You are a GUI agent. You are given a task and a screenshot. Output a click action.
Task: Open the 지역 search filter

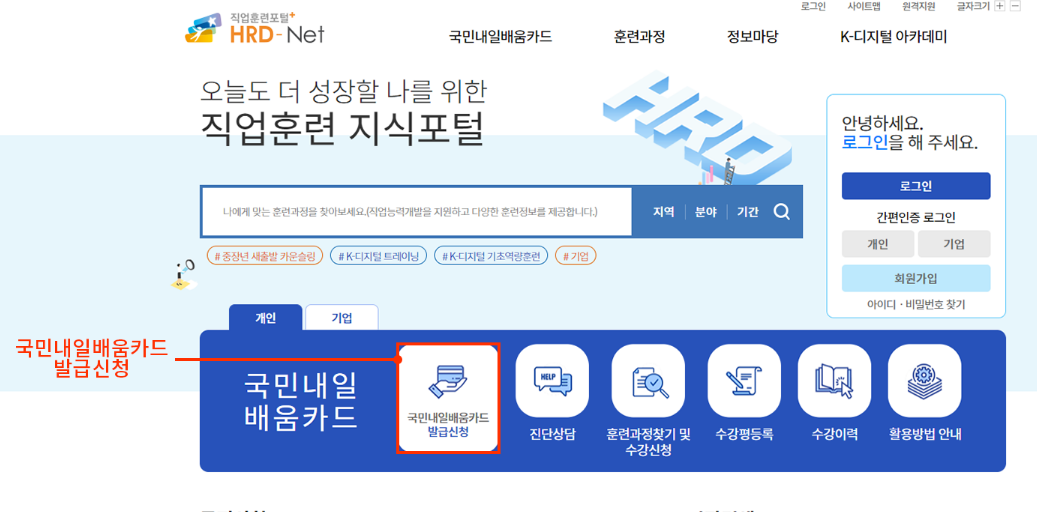click(663, 212)
